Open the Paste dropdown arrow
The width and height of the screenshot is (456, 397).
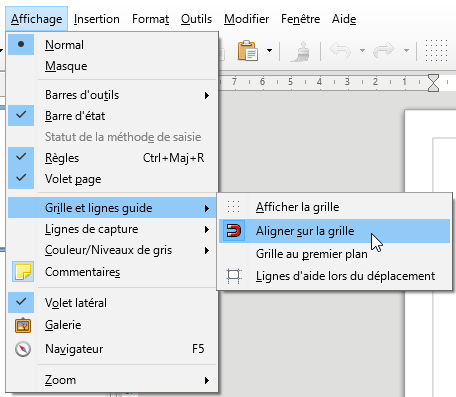(x=269, y=51)
